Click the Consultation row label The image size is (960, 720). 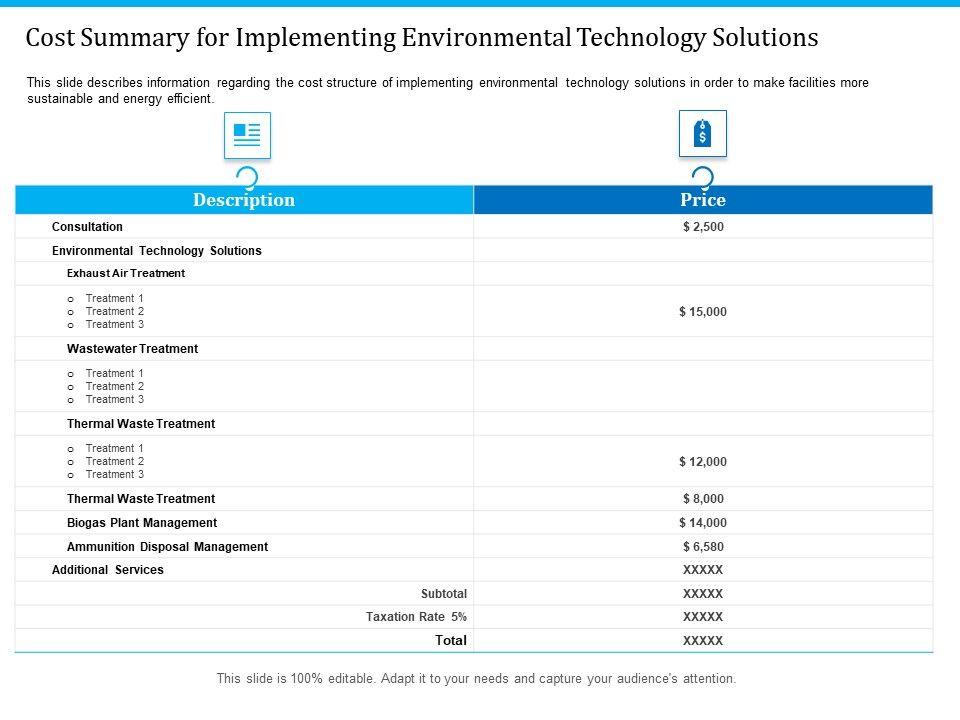pyautogui.click(x=87, y=227)
